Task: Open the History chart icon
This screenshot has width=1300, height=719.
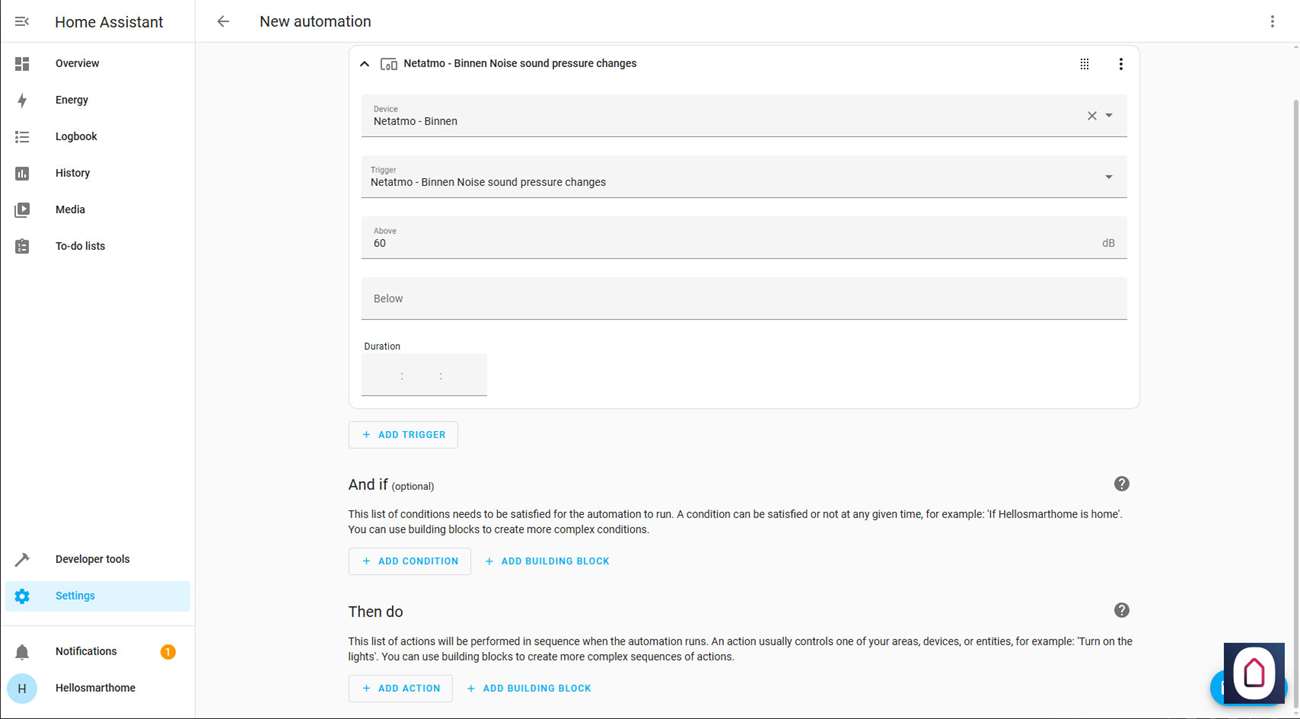Action: click(x=22, y=173)
